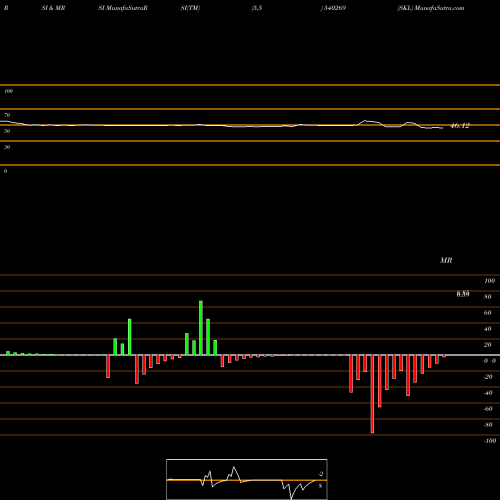Screen dimensions: 500x500
Task: Click the MR axis label 40
Action: click(x=488, y=329)
